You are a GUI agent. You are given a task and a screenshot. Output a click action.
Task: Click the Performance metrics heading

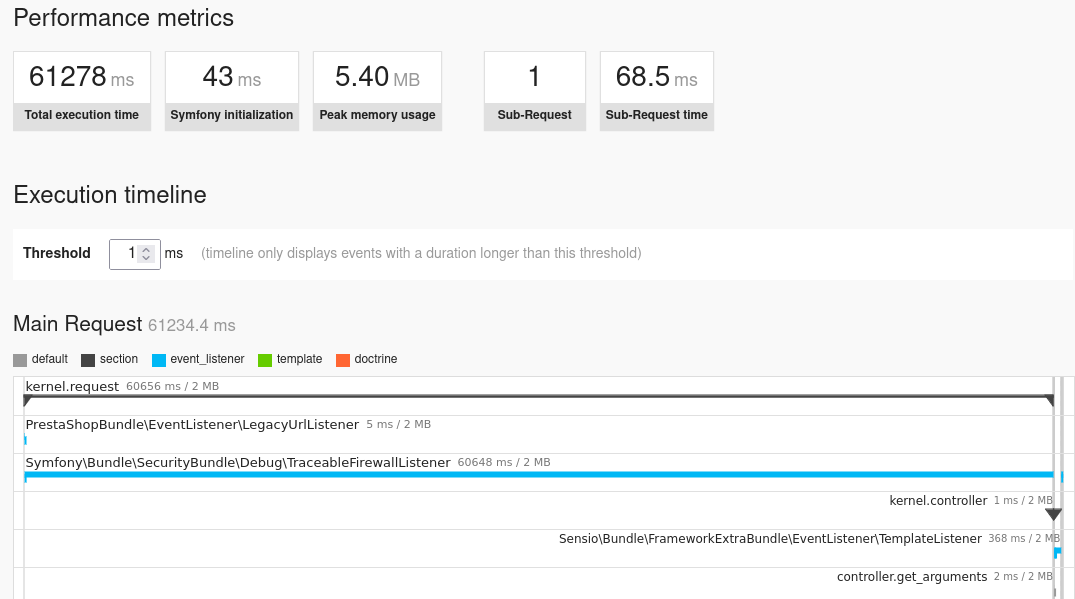pyautogui.click(x=123, y=18)
